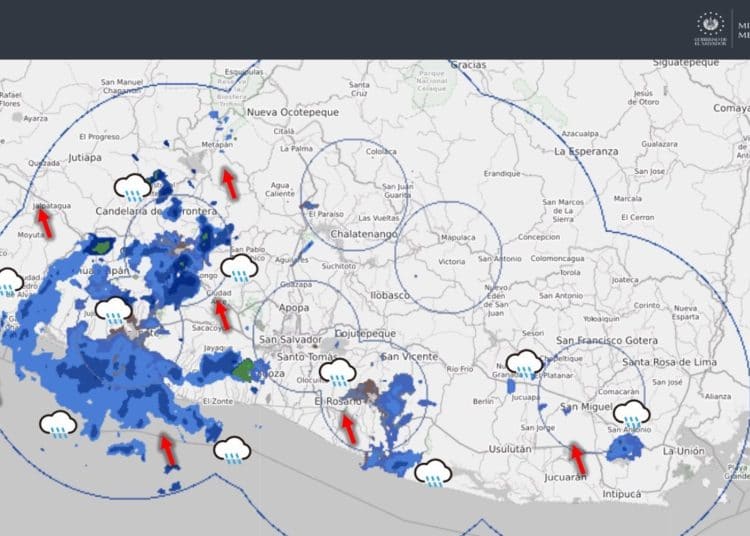
Task: Select the rain cloud icon beside San Pablo Tacachico
Action: [x=240, y=268]
